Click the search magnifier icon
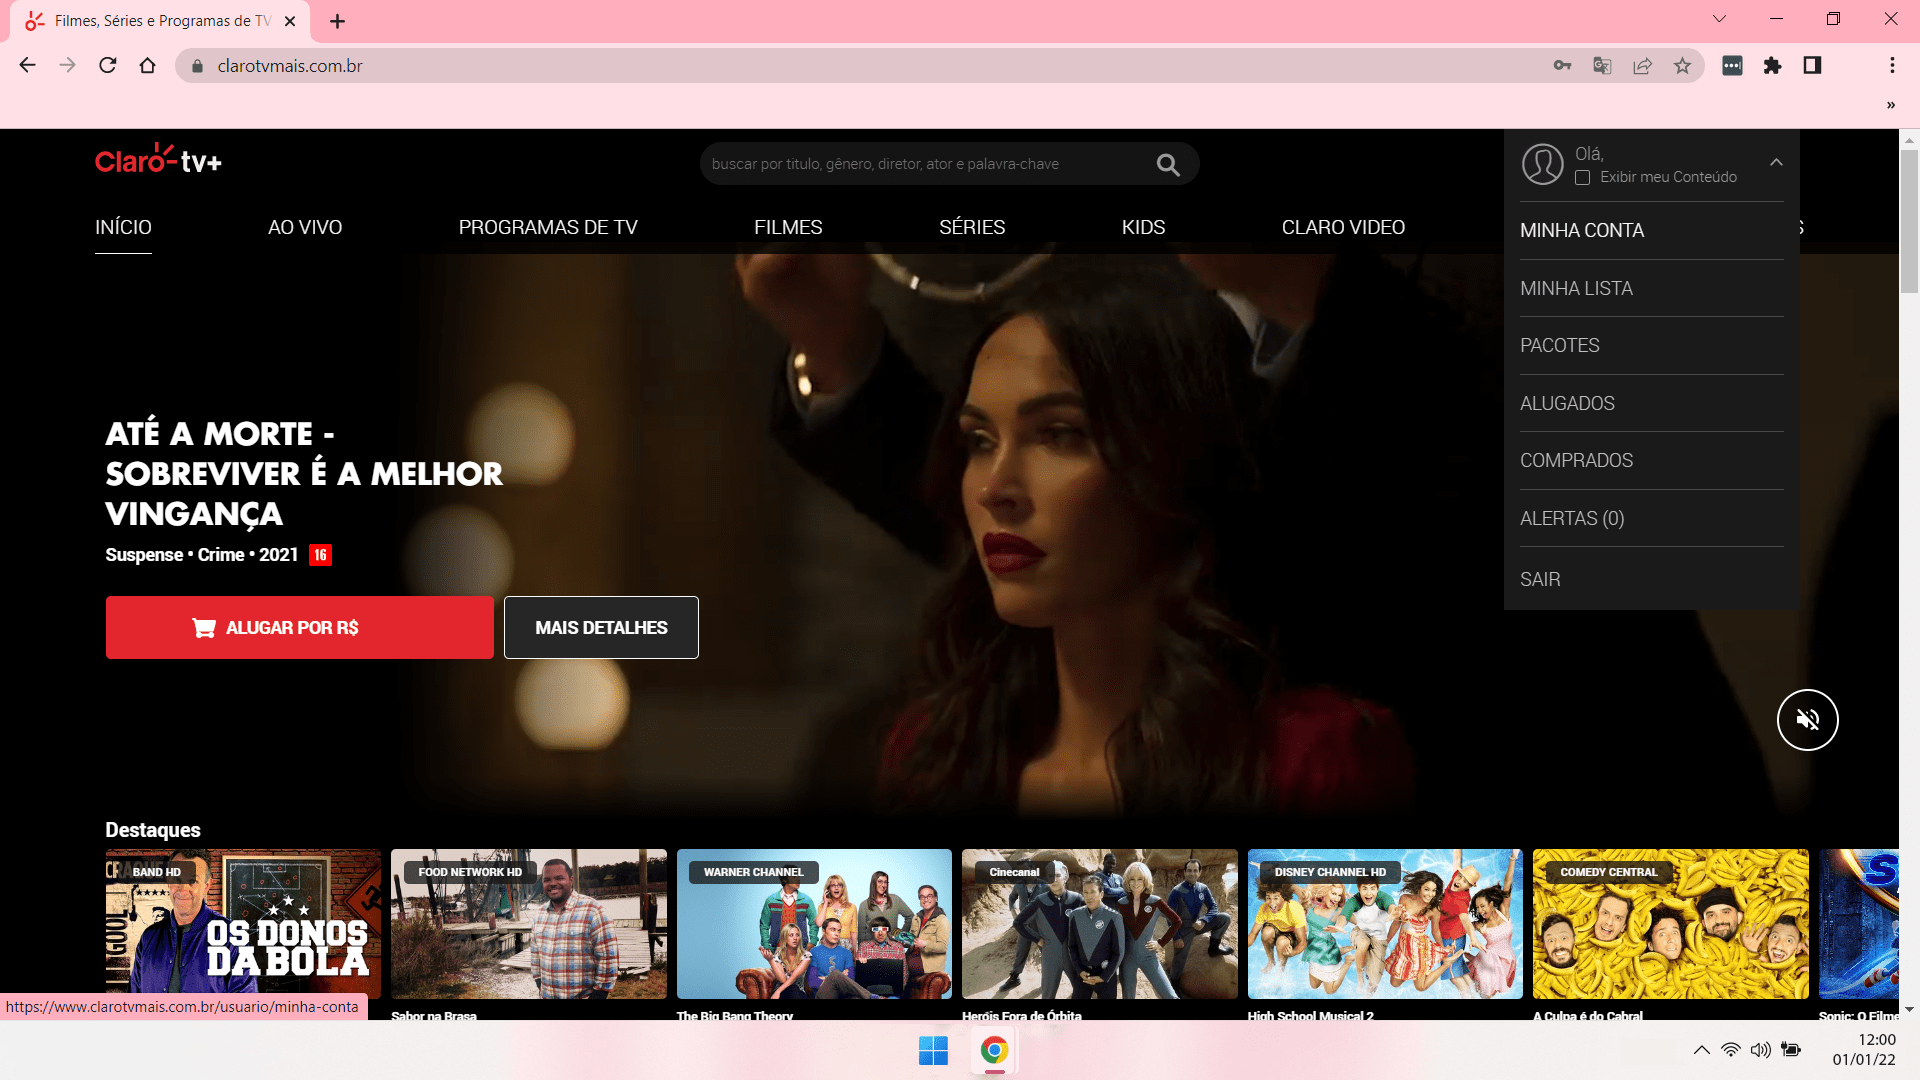This screenshot has width=1920, height=1080. (1168, 165)
